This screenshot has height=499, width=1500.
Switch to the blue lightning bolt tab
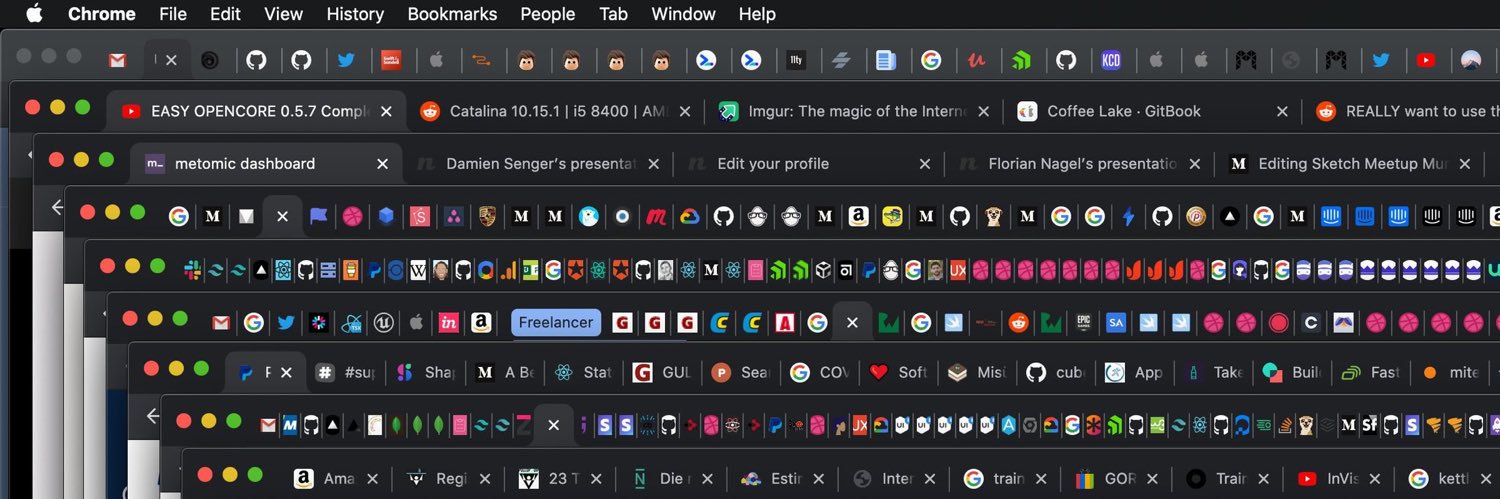(1129, 216)
